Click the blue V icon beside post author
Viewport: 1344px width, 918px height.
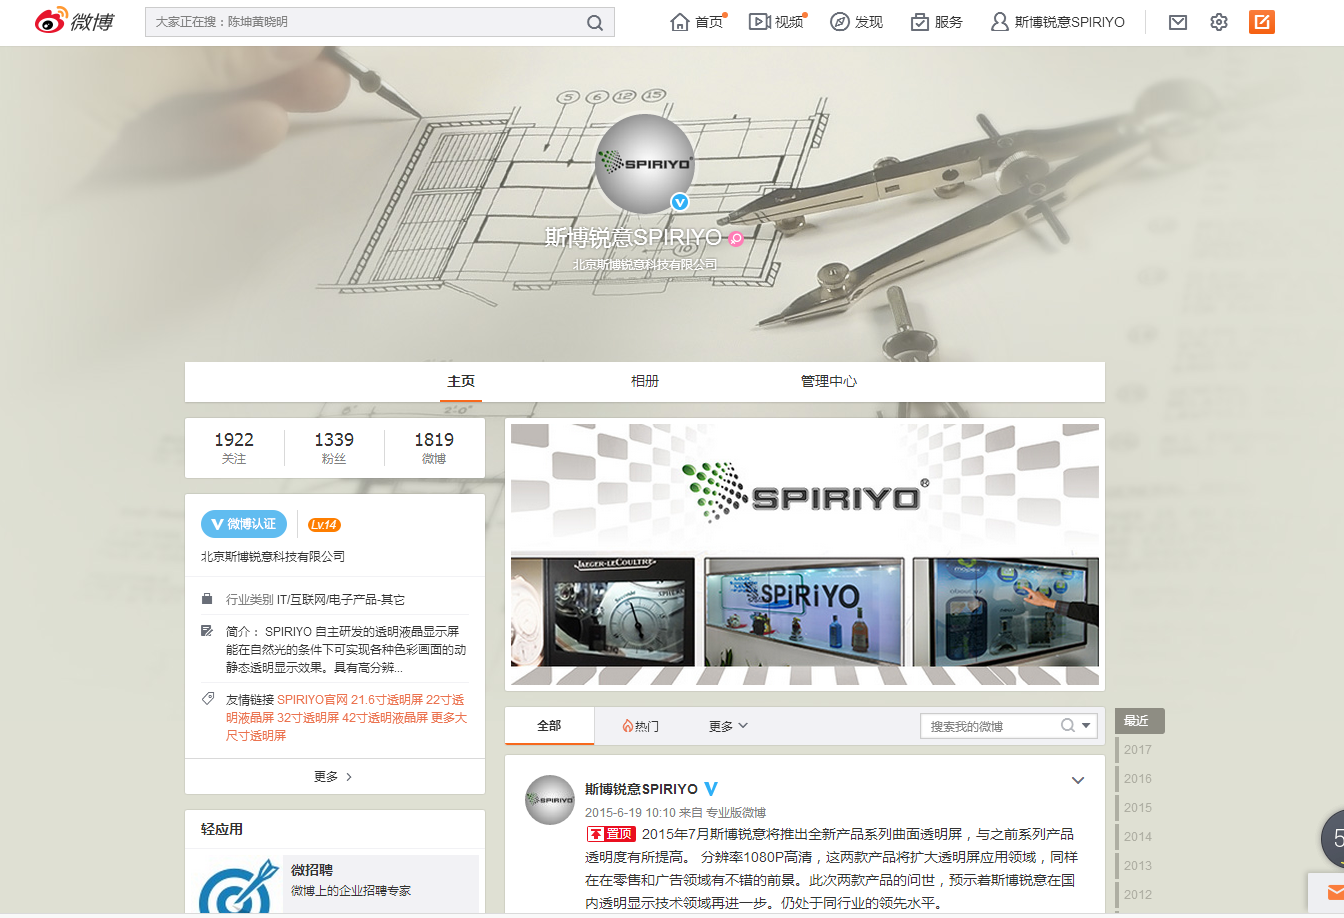(711, 789)
